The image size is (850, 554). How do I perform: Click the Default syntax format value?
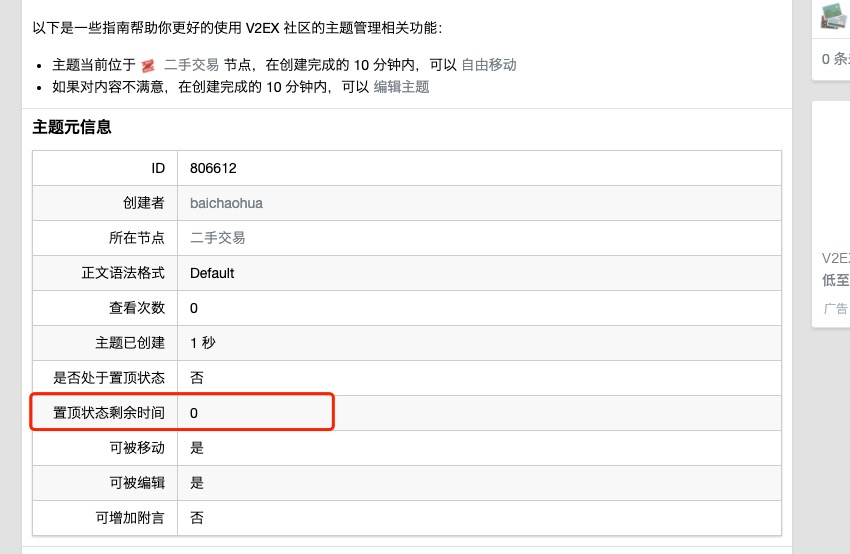pyautogui.click(x=212, y=273)
